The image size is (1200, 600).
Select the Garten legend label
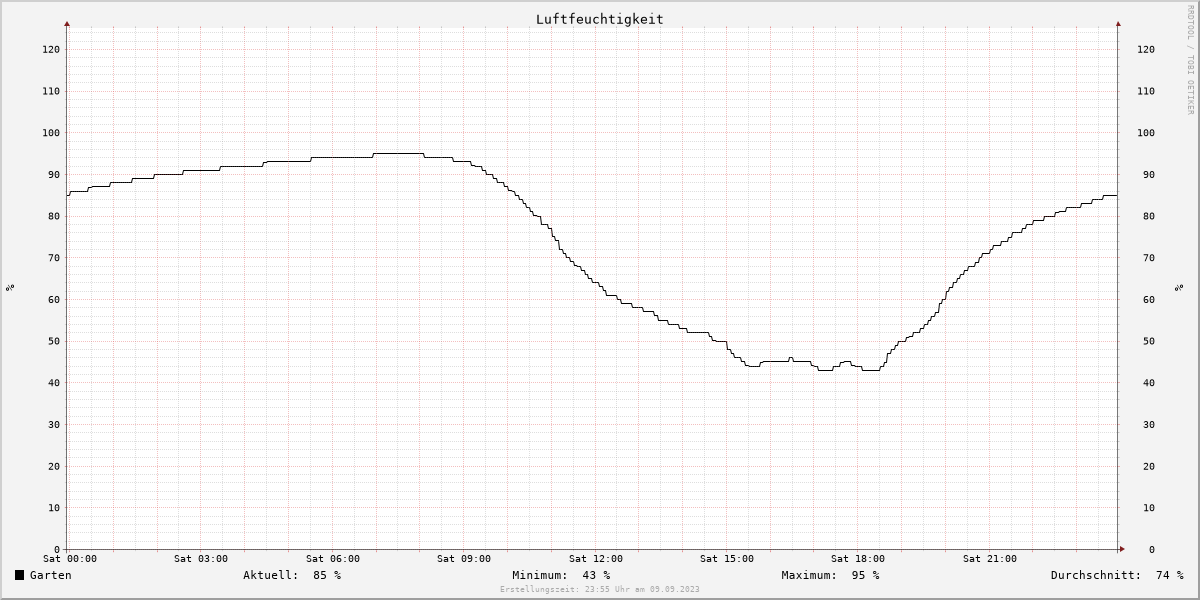tap(50, 575)
